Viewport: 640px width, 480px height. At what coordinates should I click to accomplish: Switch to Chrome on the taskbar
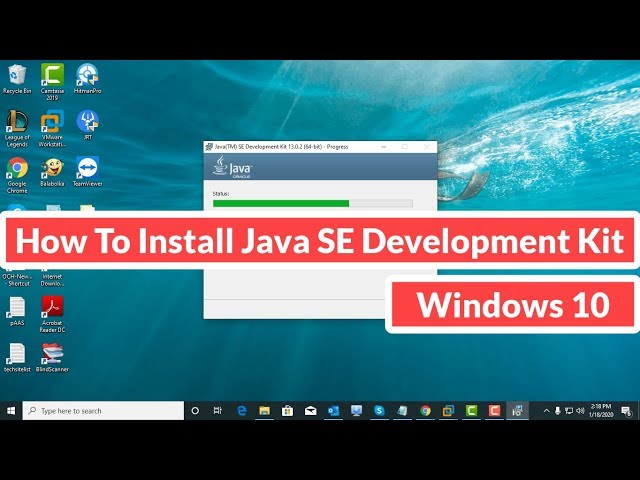click(x=425, y=411)
